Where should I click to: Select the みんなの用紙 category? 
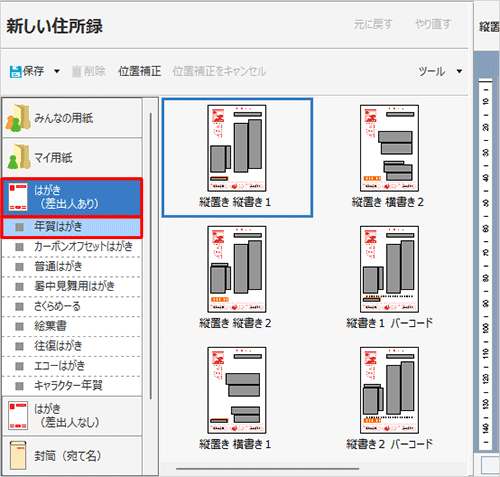point(72,118)
